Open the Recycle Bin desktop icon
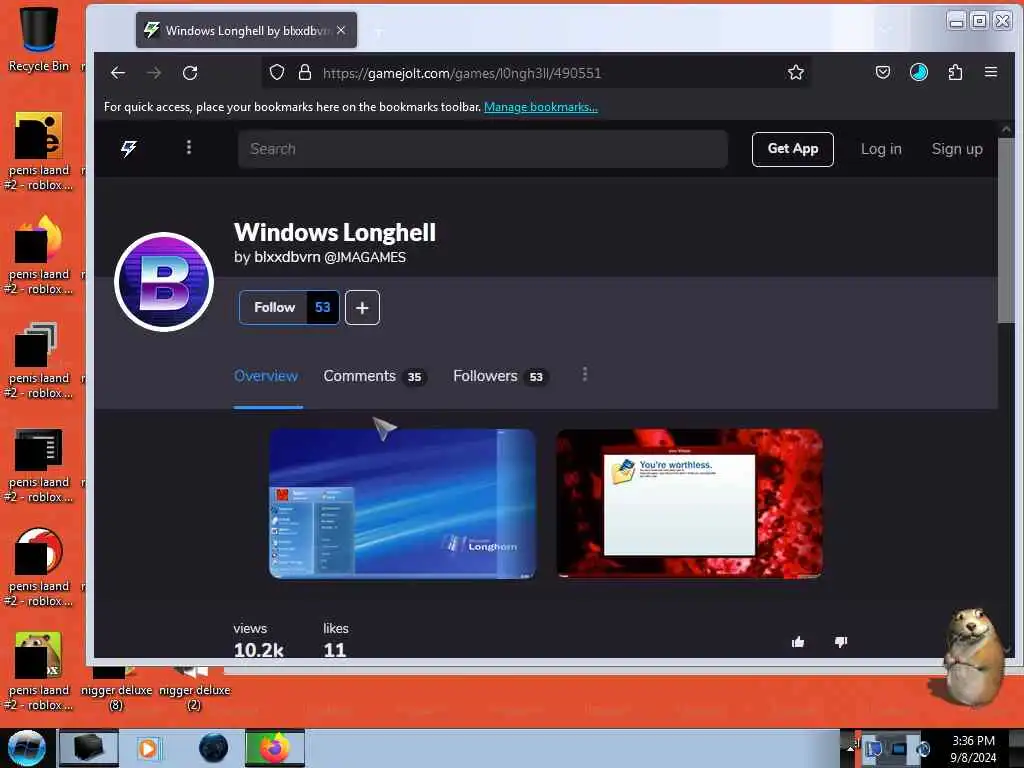The width and height of the screenshot is (1024, 768). point(39,38)
